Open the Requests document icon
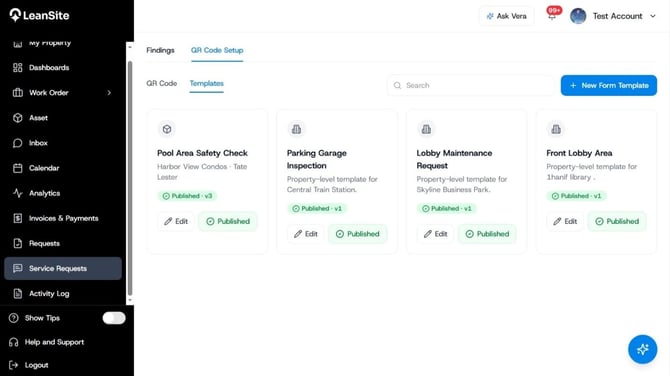The height and width of the screenshot is (376, 670). tap(18, 244)
